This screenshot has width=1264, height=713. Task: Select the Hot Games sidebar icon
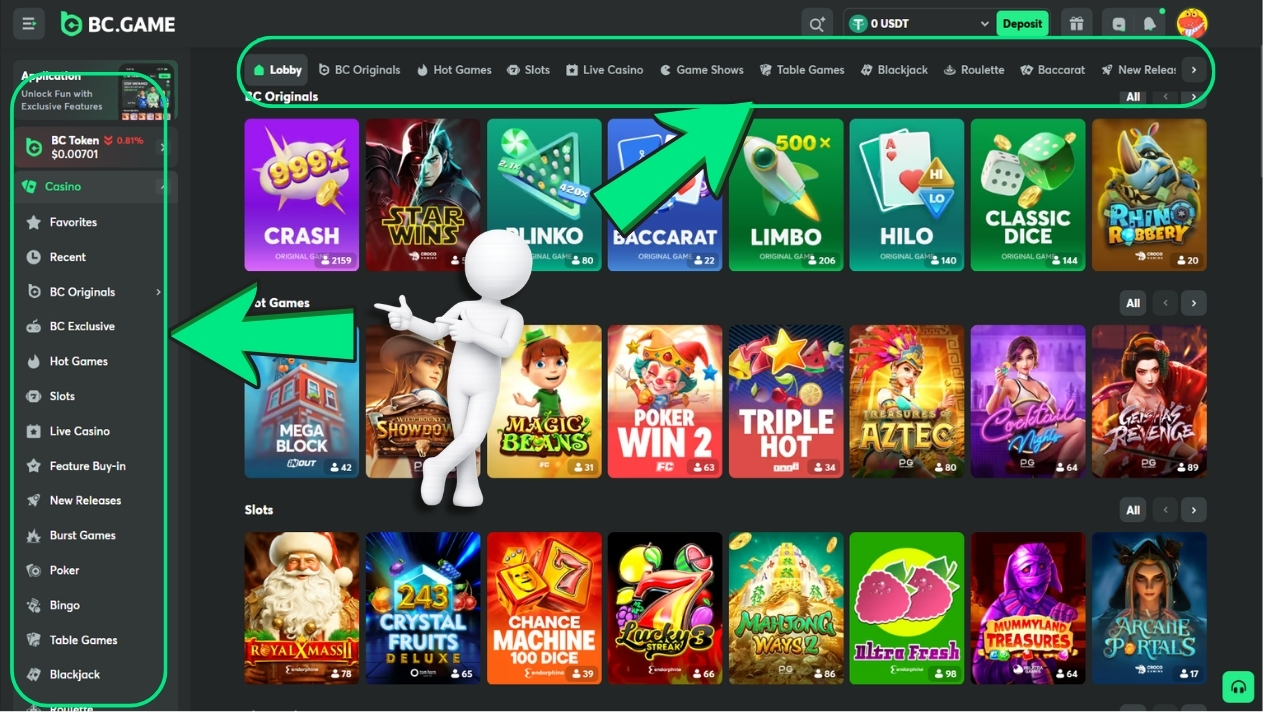click(34, 361)
